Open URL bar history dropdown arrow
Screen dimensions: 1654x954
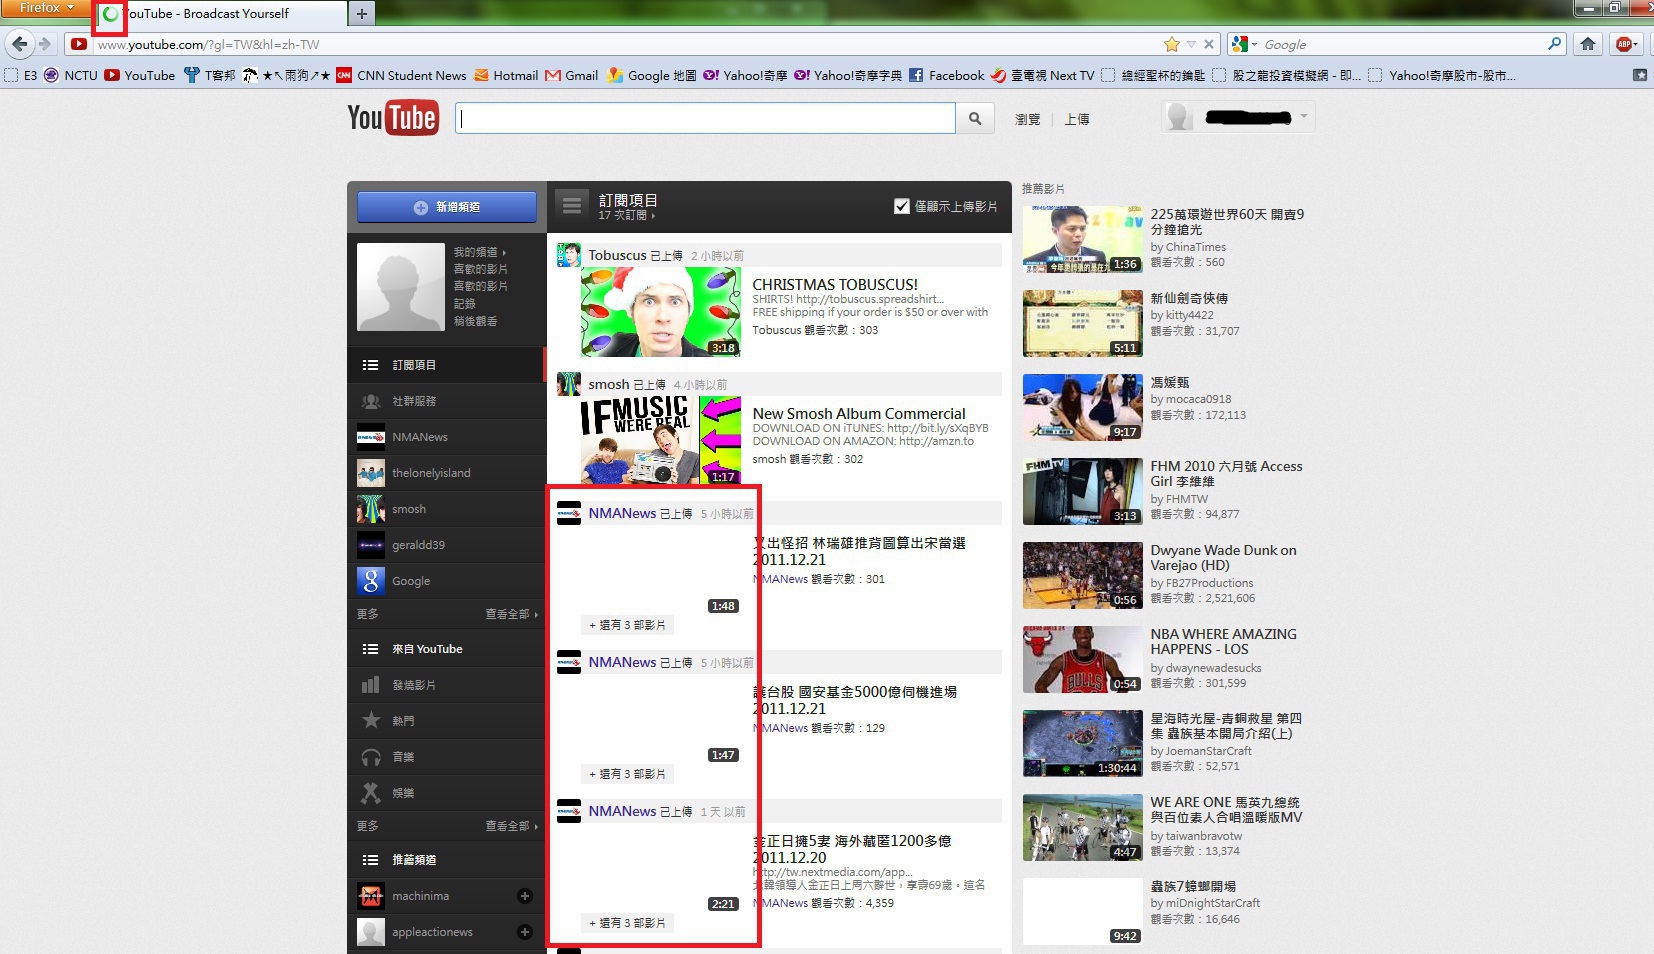click(1191, 44)
